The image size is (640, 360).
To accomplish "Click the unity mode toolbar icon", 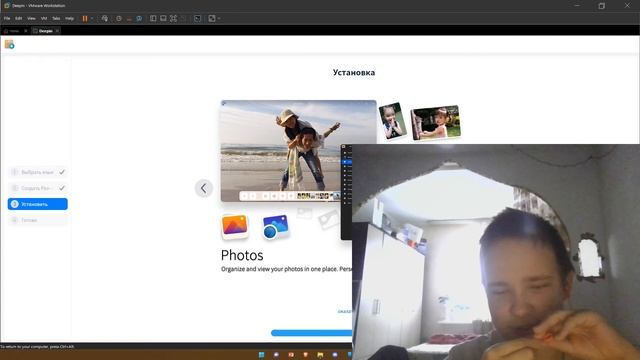I will 183,18.
